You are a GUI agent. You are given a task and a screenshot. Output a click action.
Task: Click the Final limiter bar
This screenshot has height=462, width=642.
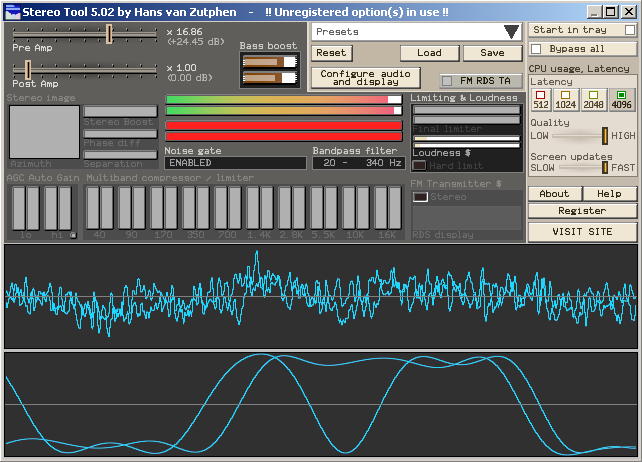click(x=466, y=115)
